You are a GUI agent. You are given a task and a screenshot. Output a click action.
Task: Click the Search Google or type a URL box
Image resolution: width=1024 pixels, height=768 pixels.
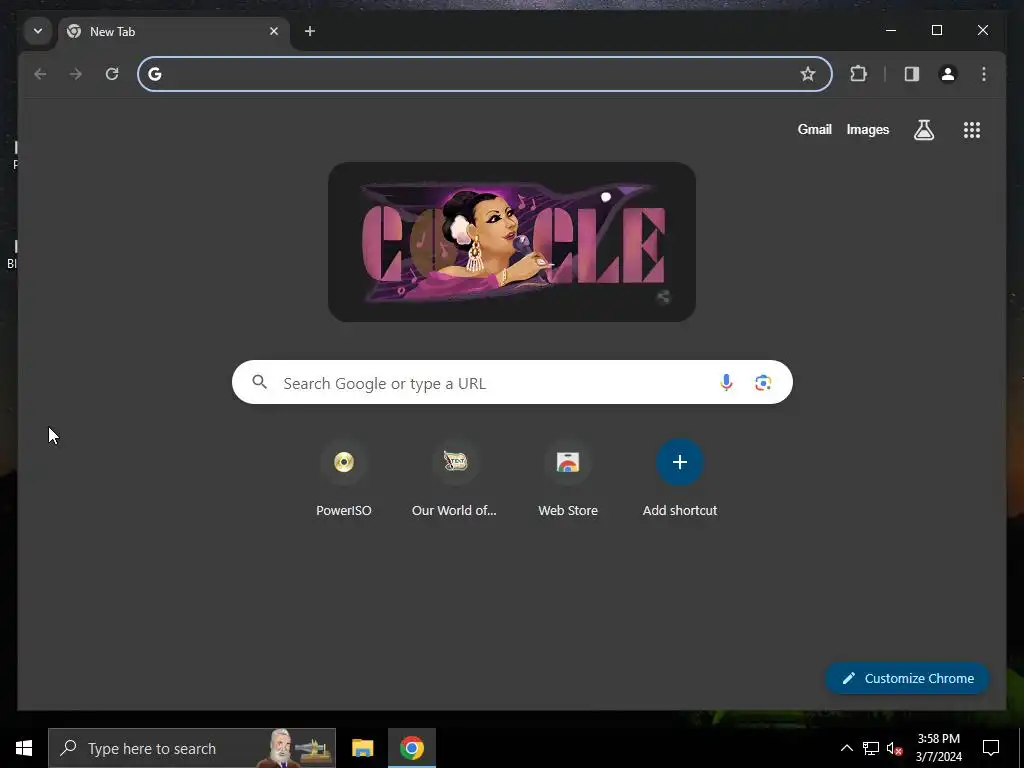pyautogui.click(x=512, y=383)
